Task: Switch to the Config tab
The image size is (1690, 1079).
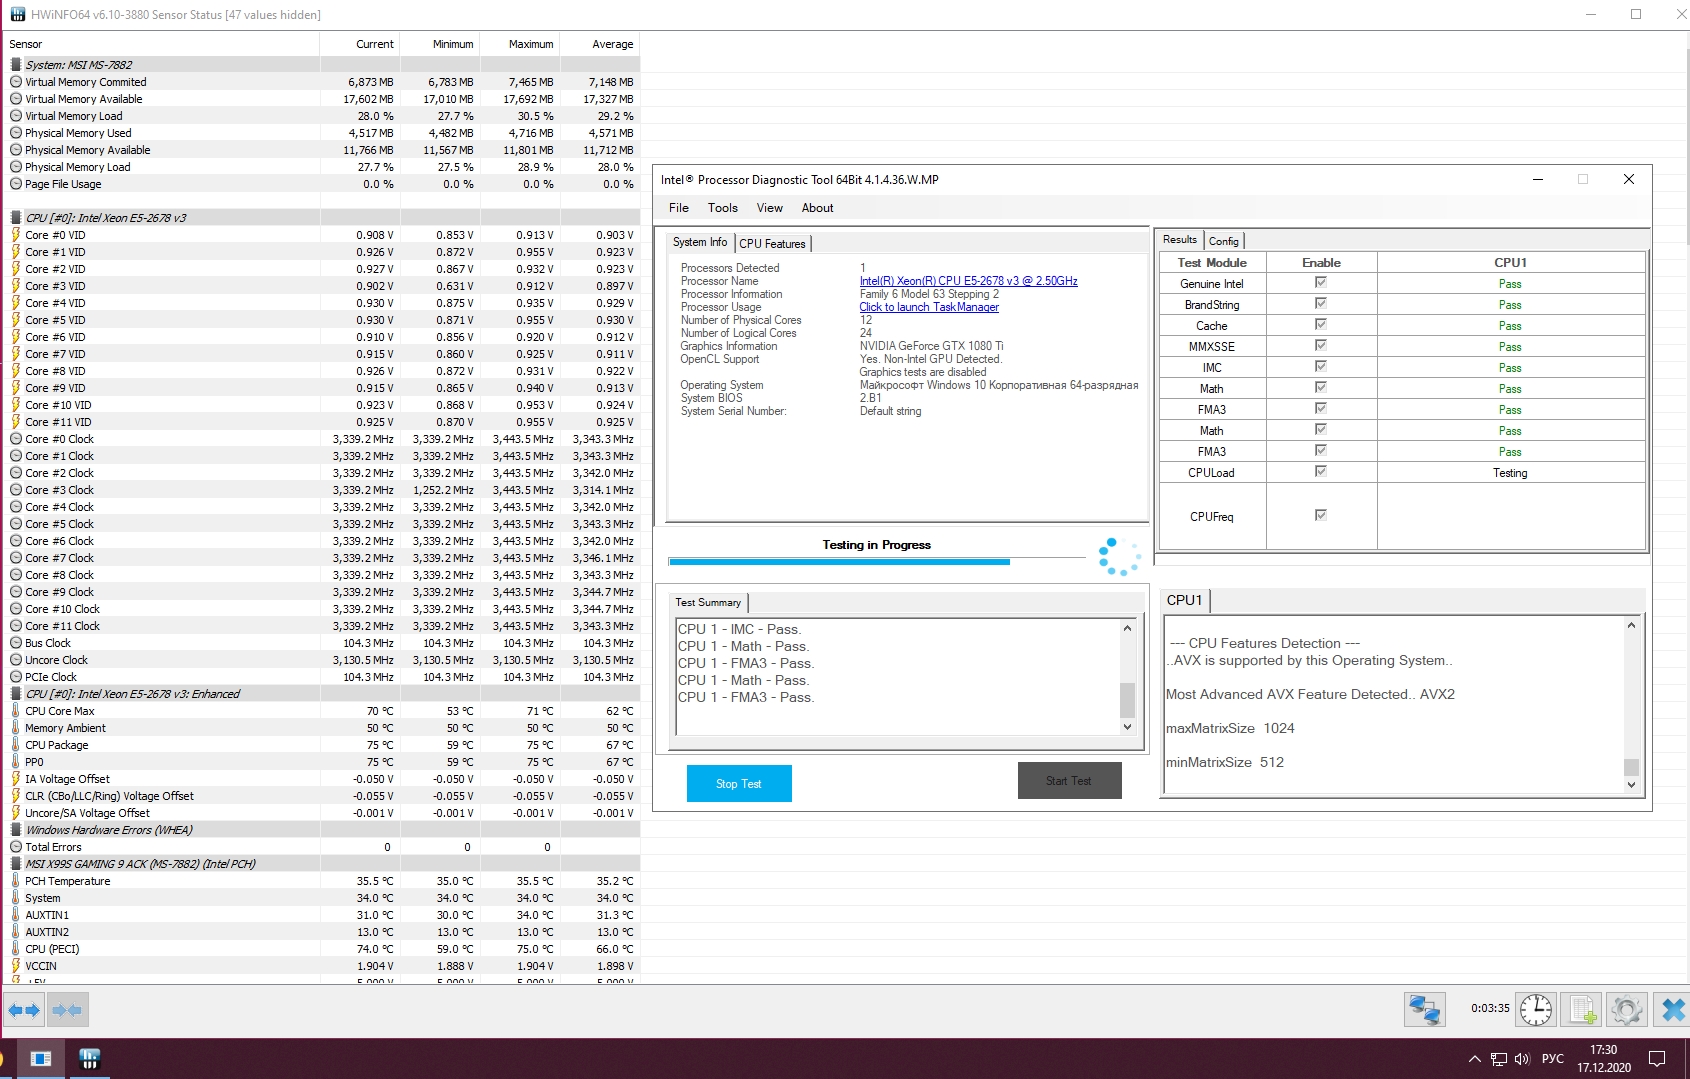Action: point(1224,241)
